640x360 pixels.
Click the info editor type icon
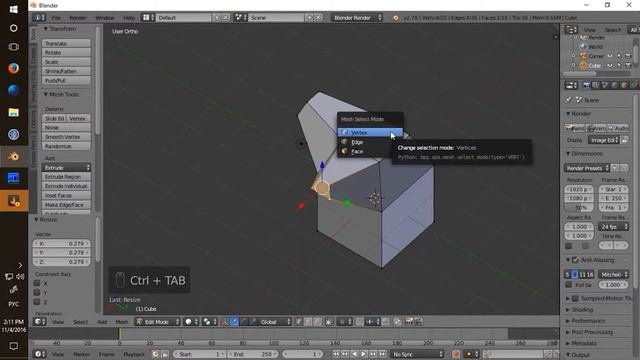pos(39,18)
